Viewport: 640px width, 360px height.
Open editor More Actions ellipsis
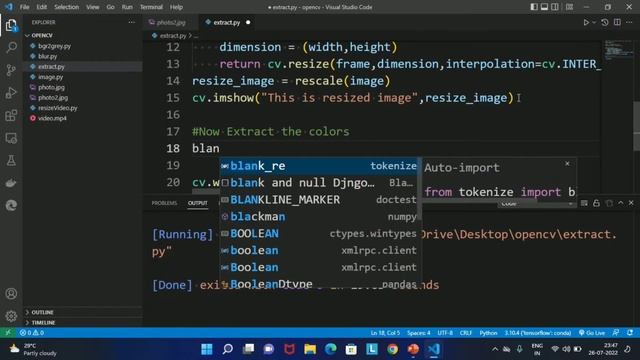point(629,22)
